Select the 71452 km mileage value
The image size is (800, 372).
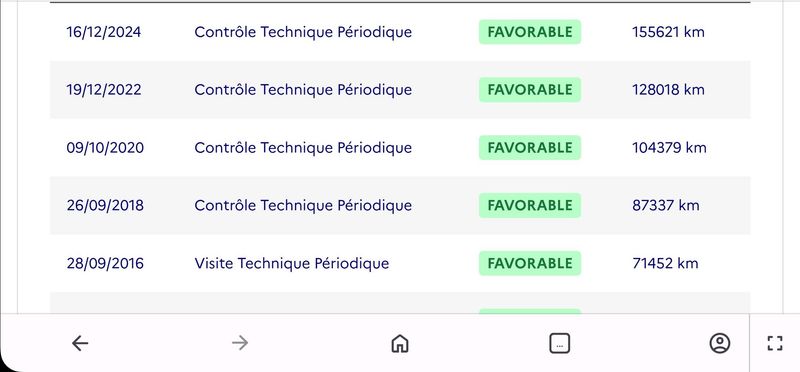click(665, 263)
